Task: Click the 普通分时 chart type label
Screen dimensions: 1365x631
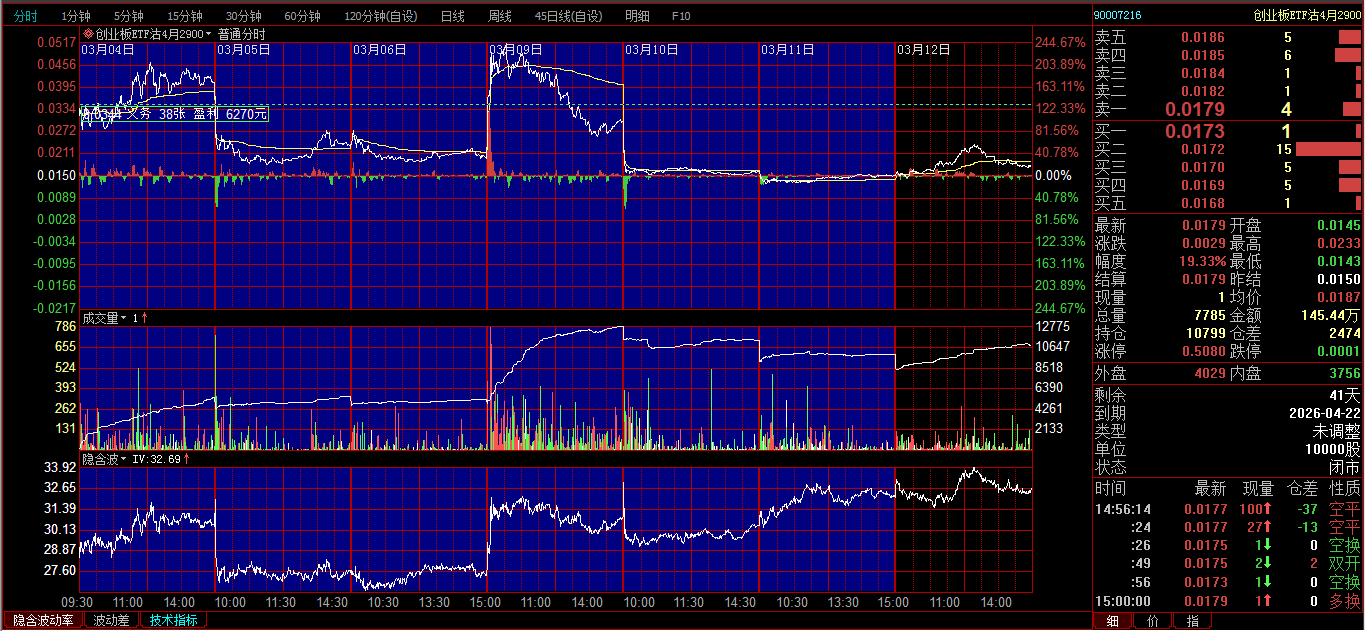Action: pyautogui.click(x=242, y=34)
